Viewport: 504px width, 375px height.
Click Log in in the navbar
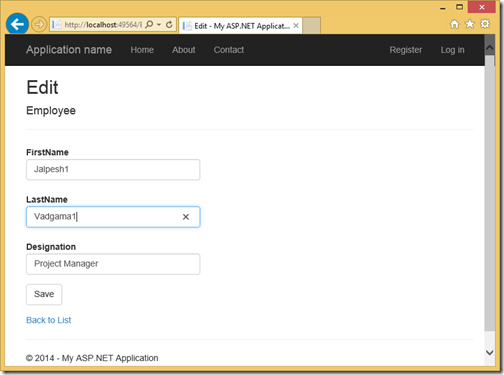[452, 50]
